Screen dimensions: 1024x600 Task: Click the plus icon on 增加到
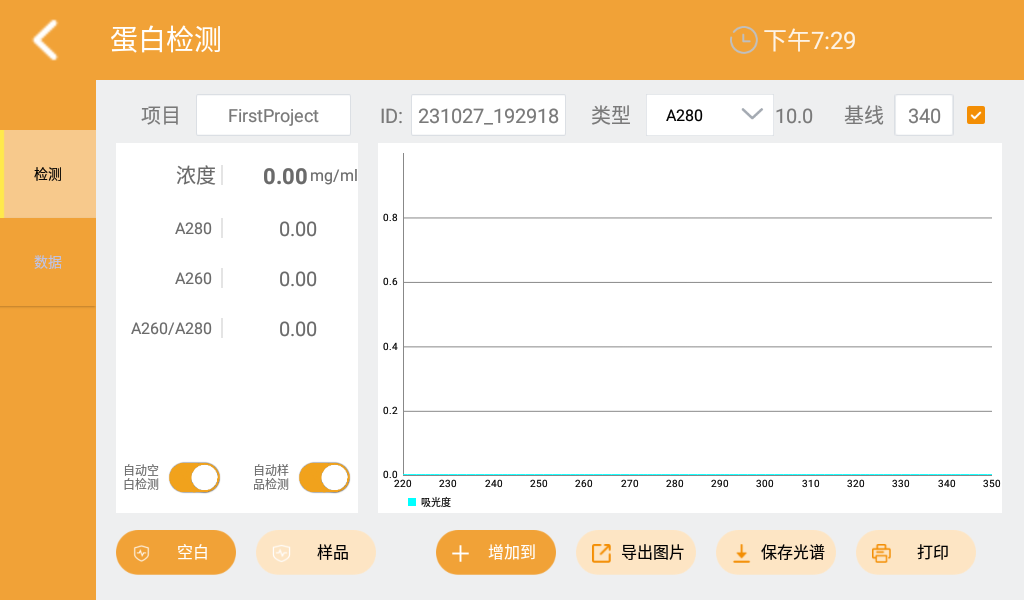(x=460, y=552)
